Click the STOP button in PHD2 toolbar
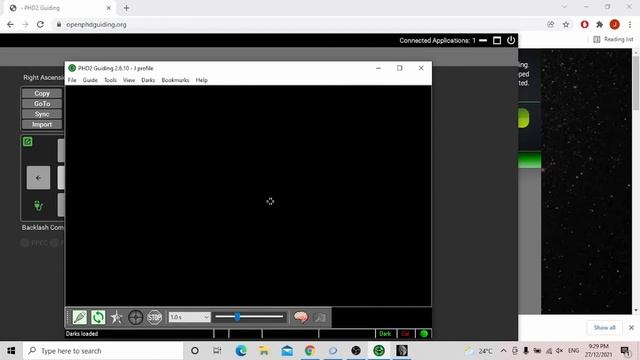The width and height of the screenshot is (640, 360). click(x=154, y=317)
